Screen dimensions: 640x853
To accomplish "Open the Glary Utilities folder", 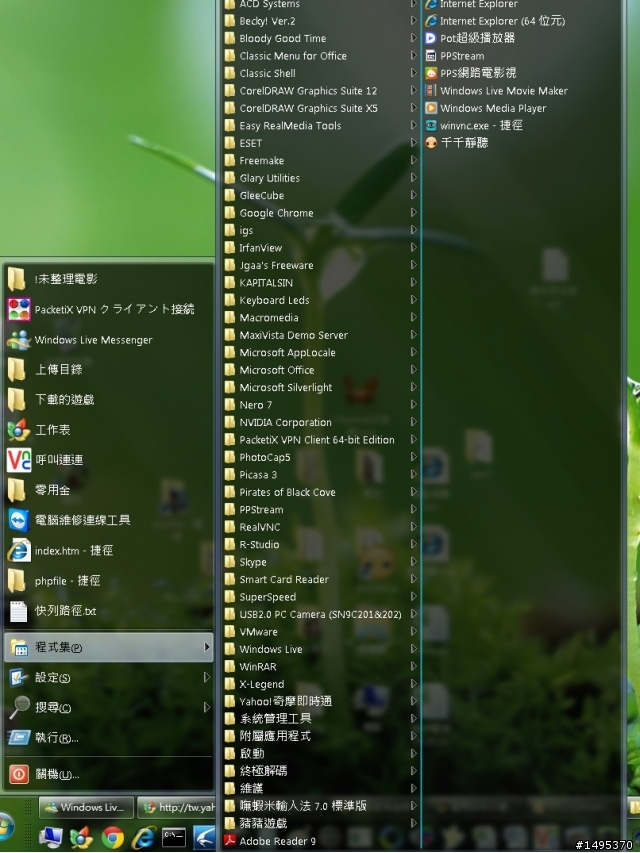I will pyautogui.click(x=321, y=178).
